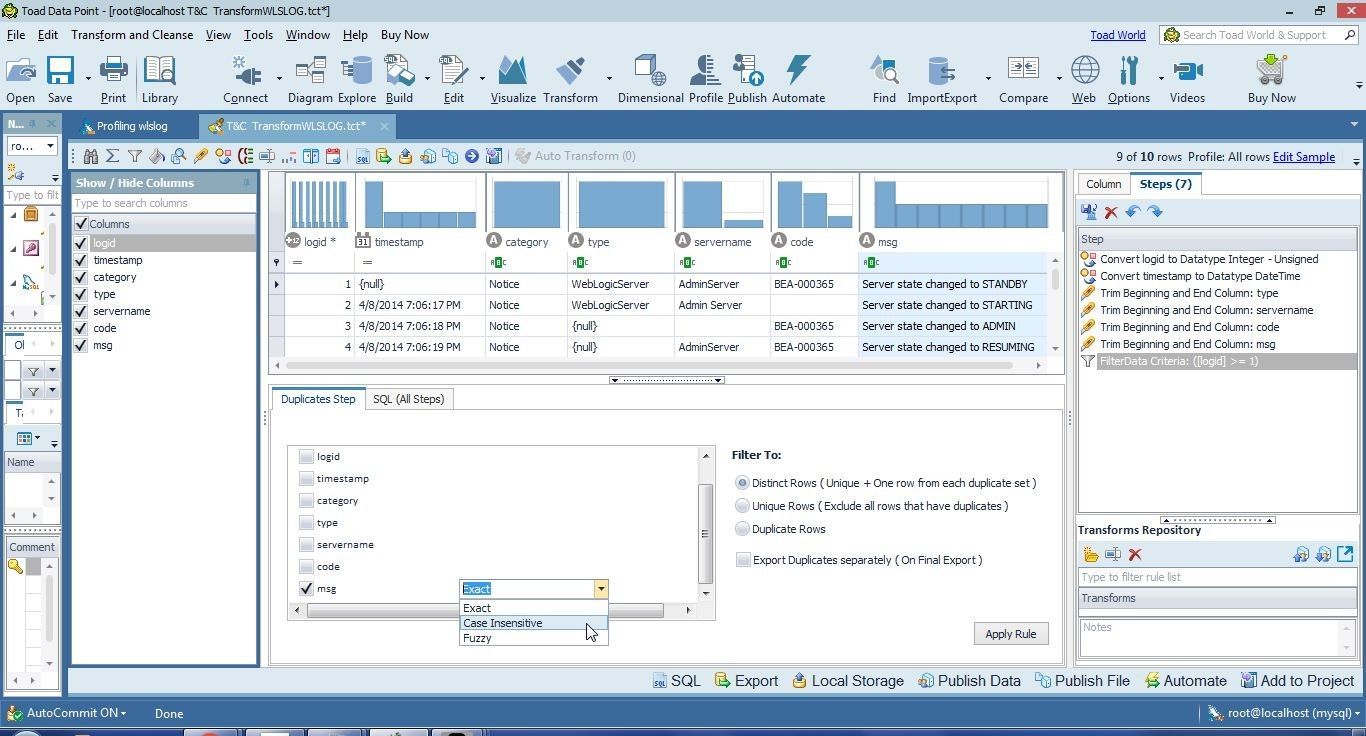1366x736 pixels.
Task: Open the connection combo box in navigator
Action: (x=32, y=146)
